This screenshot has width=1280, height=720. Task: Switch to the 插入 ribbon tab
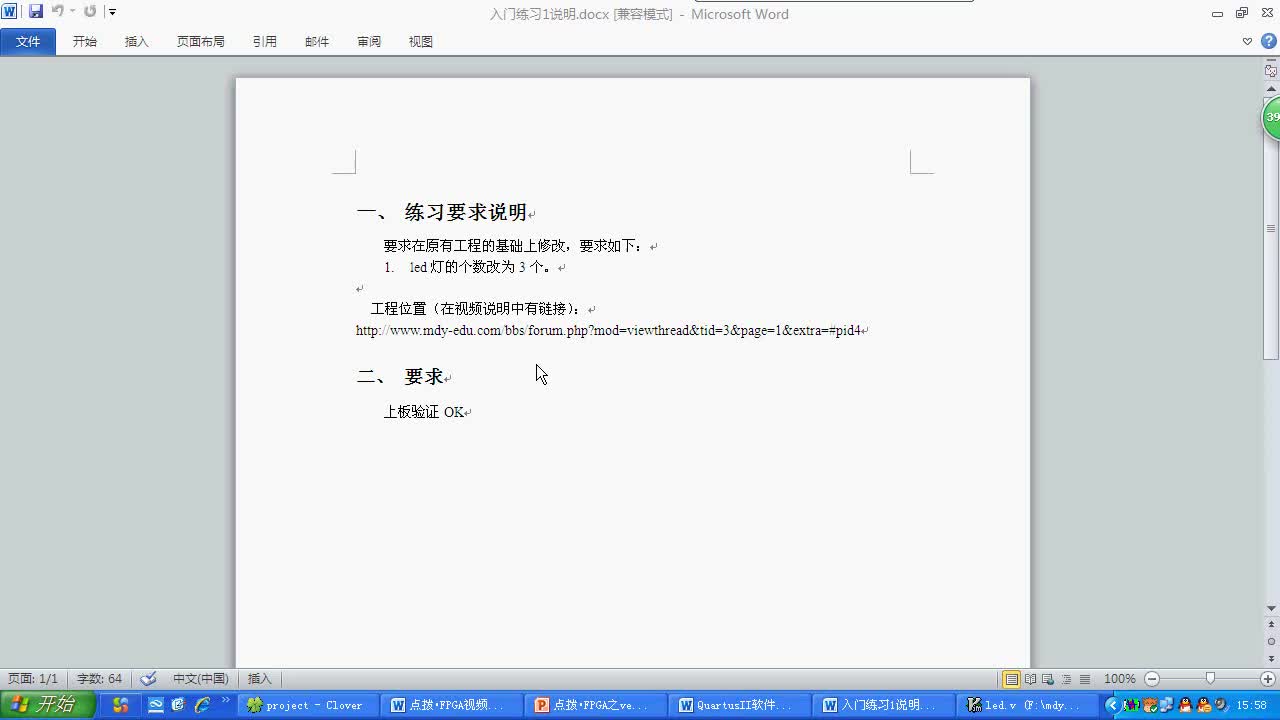point(137,41)
